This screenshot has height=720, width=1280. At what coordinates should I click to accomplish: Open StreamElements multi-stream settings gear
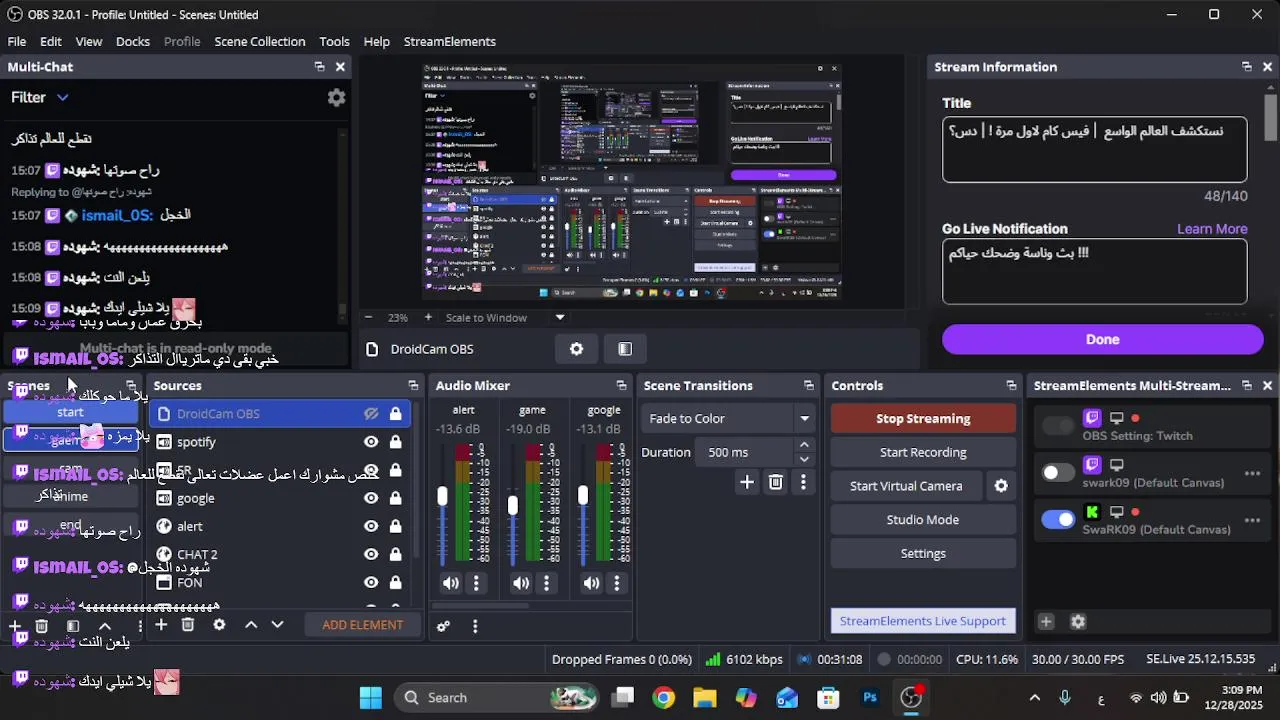pyautogui.click(x=1078, y=622)
